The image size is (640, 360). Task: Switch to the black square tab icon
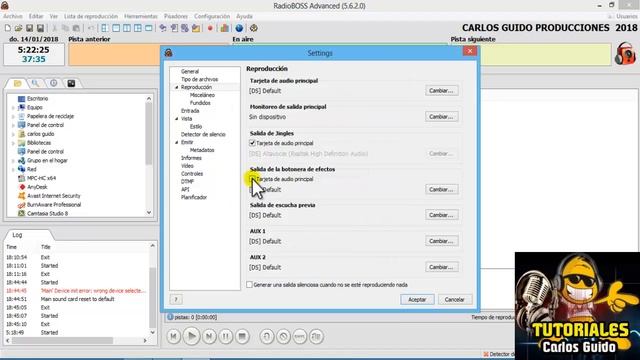tap(71, 83)
